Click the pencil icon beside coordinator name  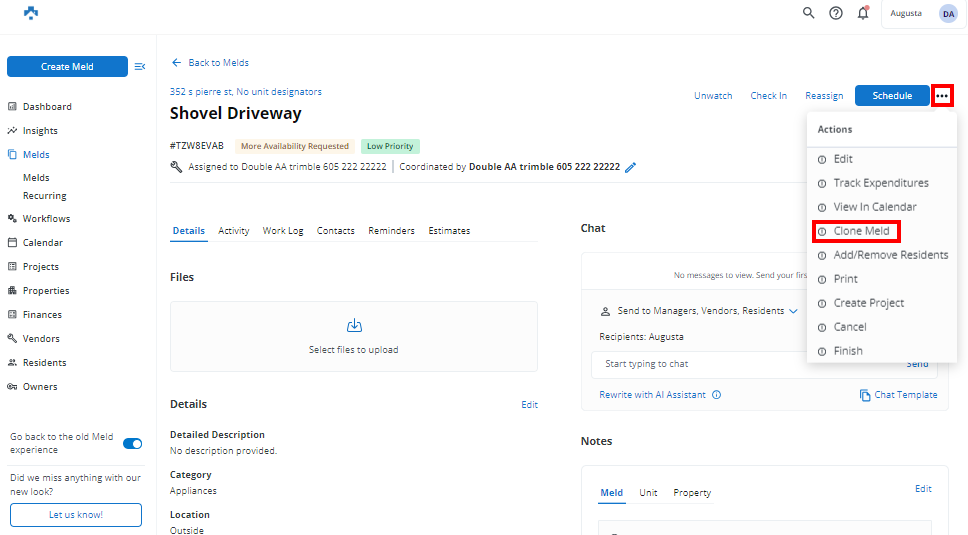coord(631,167)
